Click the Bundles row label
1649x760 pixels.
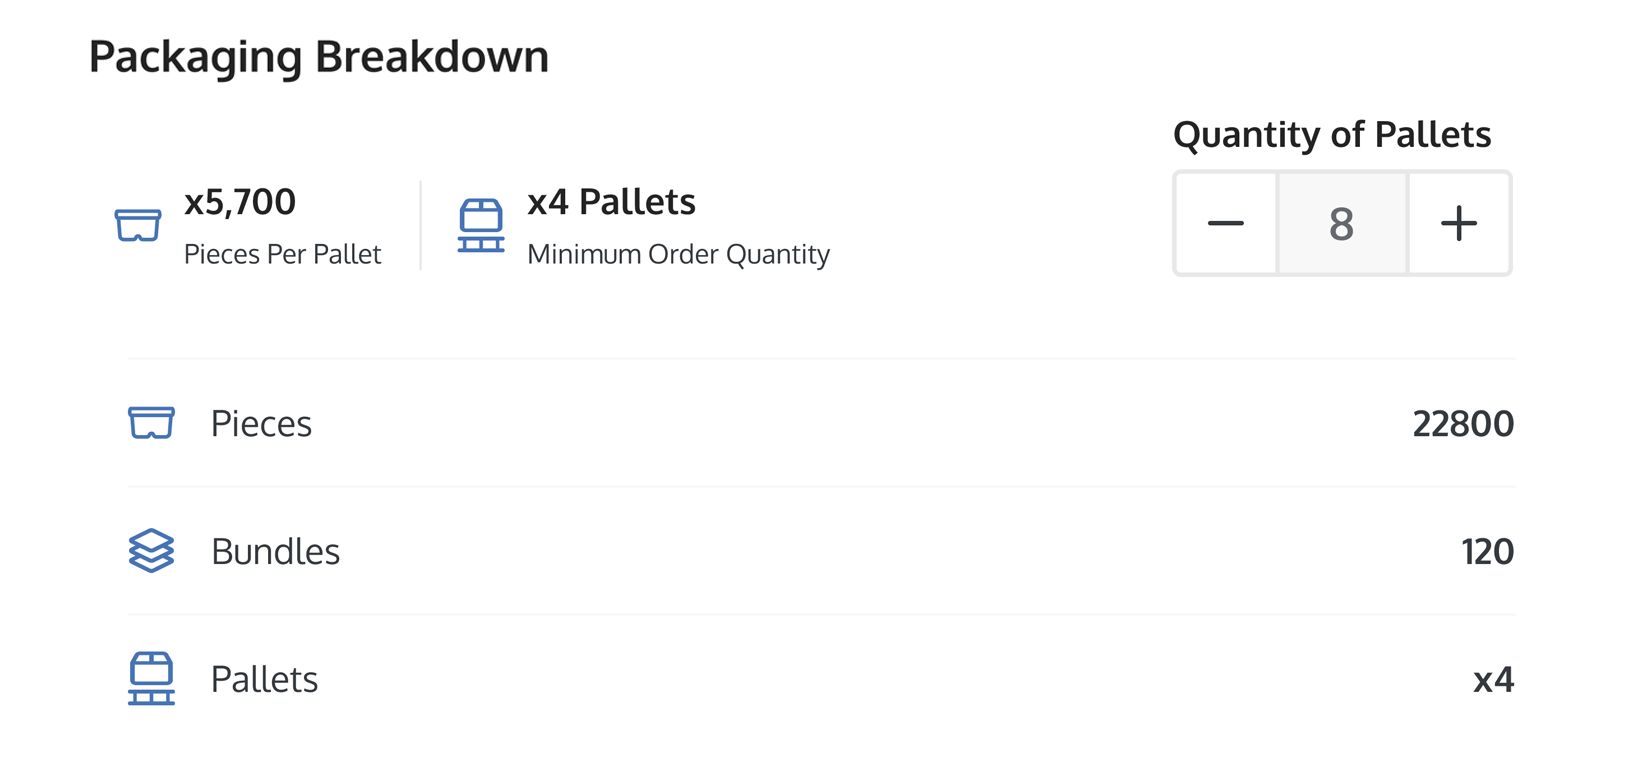click(x=275, y=552)
